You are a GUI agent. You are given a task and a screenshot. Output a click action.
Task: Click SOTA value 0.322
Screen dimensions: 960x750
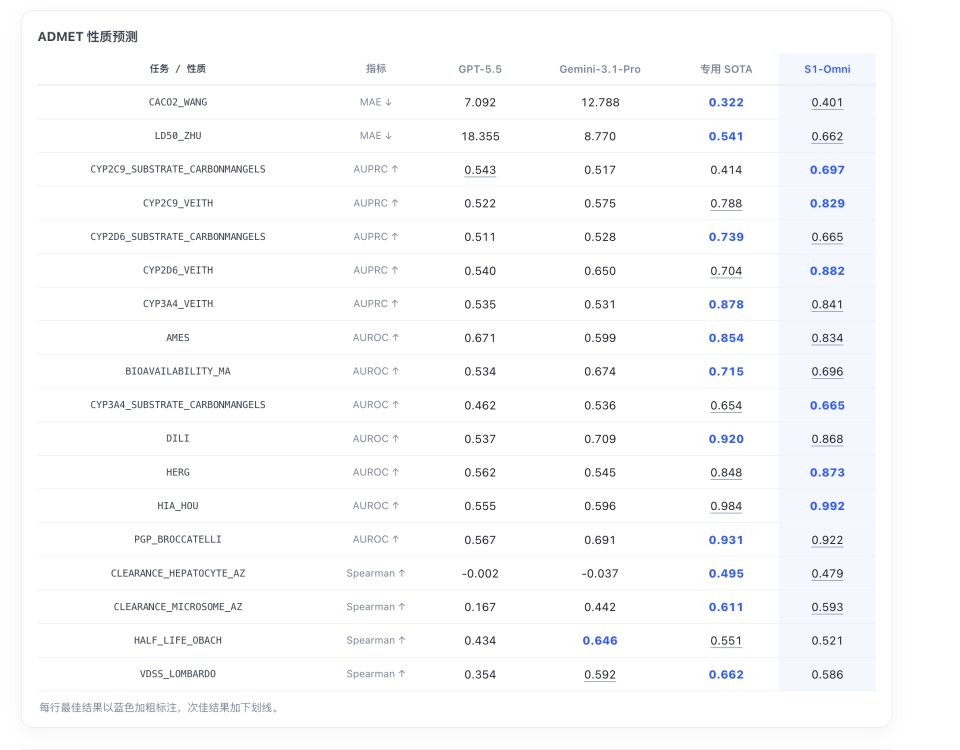[726, 103]
